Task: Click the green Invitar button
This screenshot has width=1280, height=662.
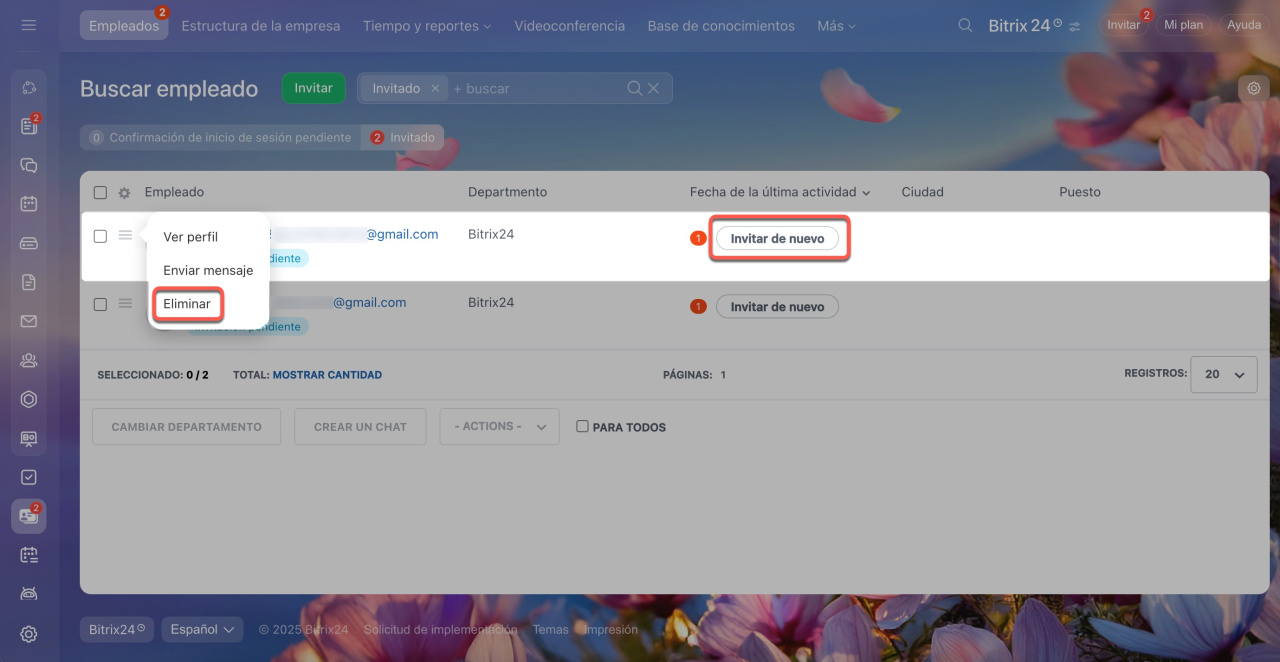Action: coord(313,88)
